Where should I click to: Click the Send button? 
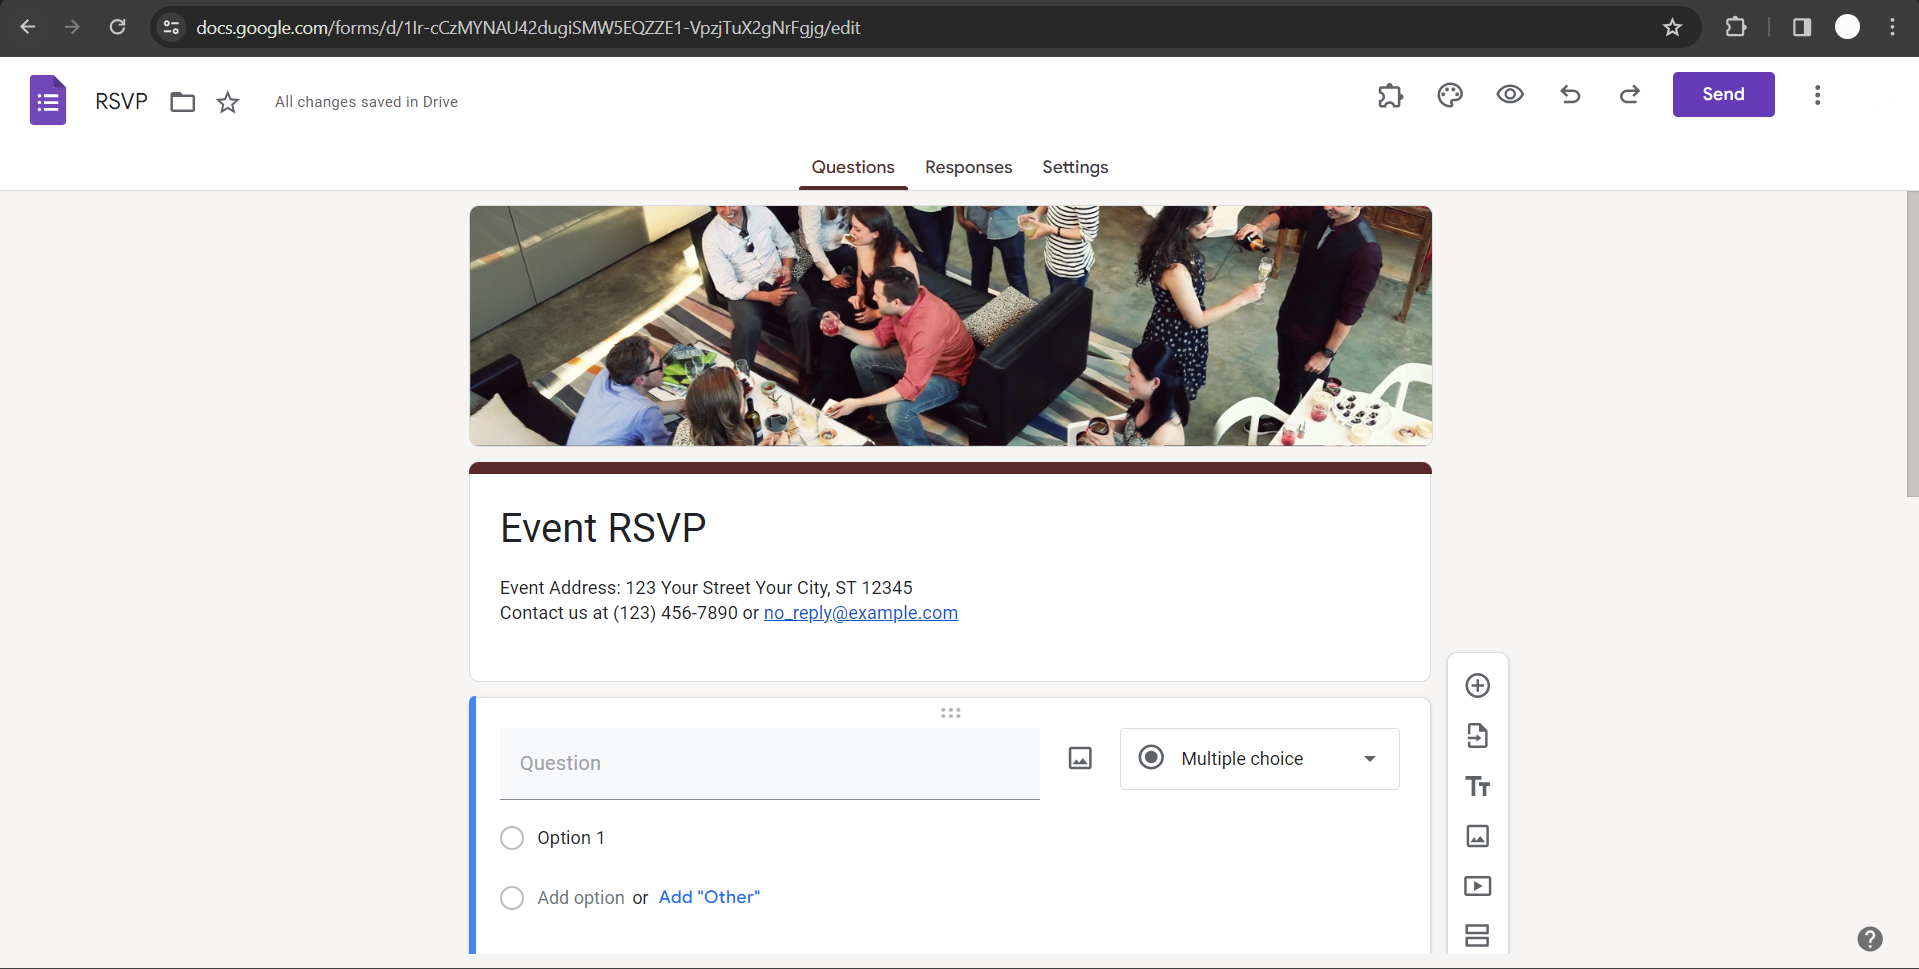[1724, 94]
